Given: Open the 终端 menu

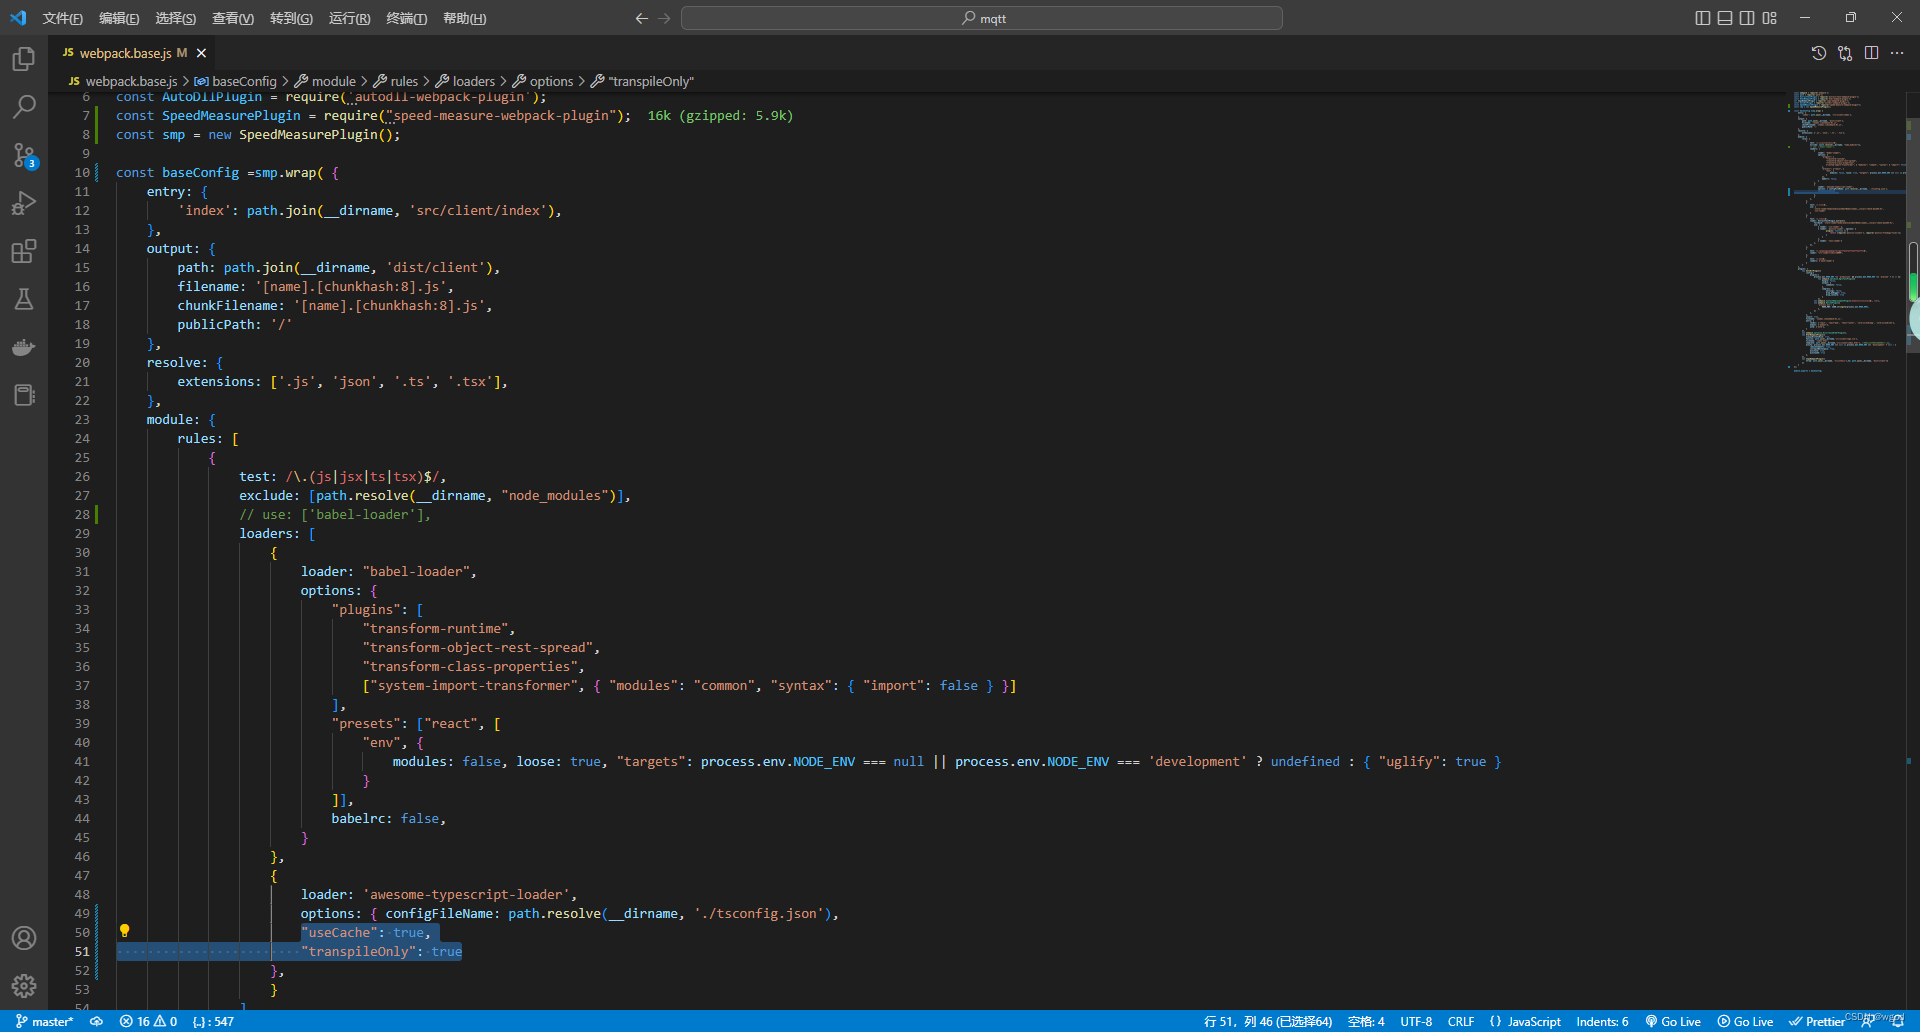Looking at the screenshot, I should pos(405,18).
